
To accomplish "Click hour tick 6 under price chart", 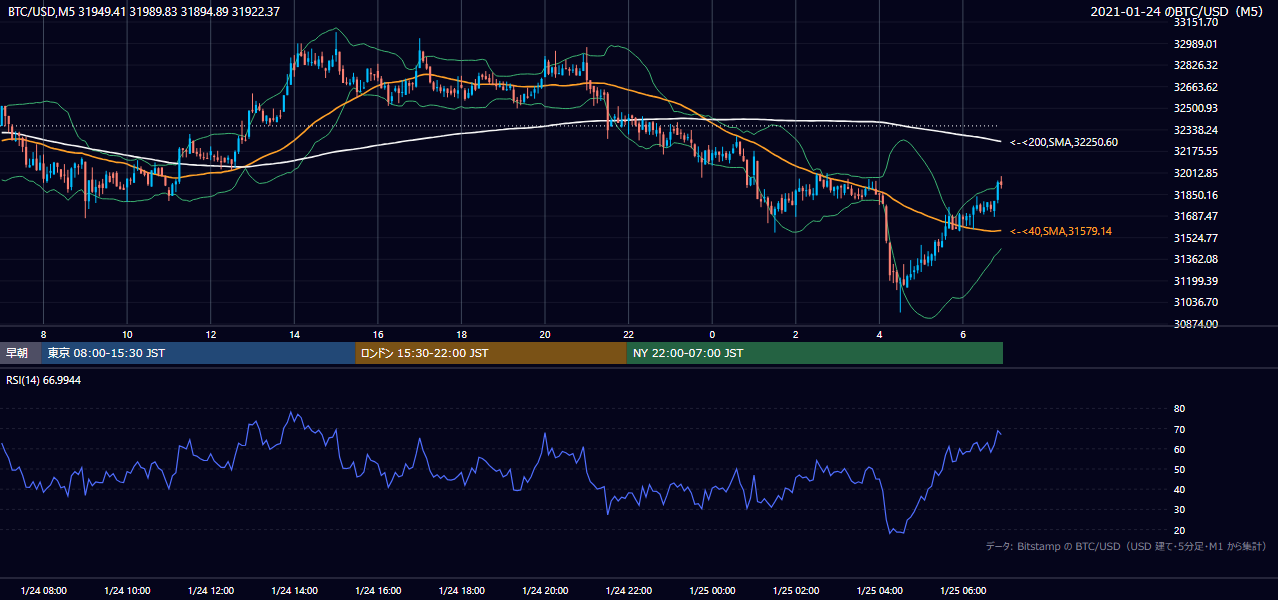I will coord(962,334).
